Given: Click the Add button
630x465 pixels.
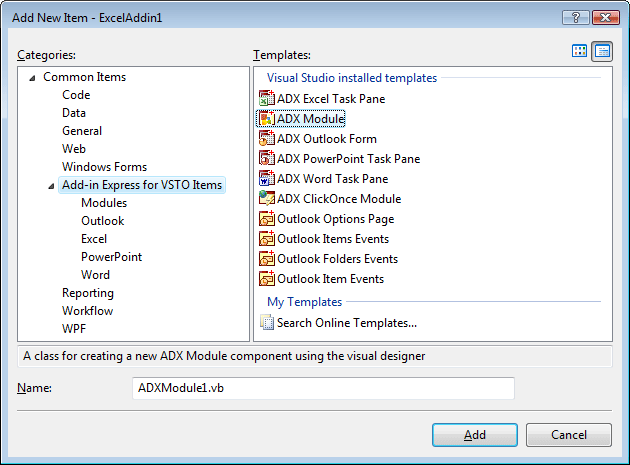Looking at the screenshot, I should [475, 434].
